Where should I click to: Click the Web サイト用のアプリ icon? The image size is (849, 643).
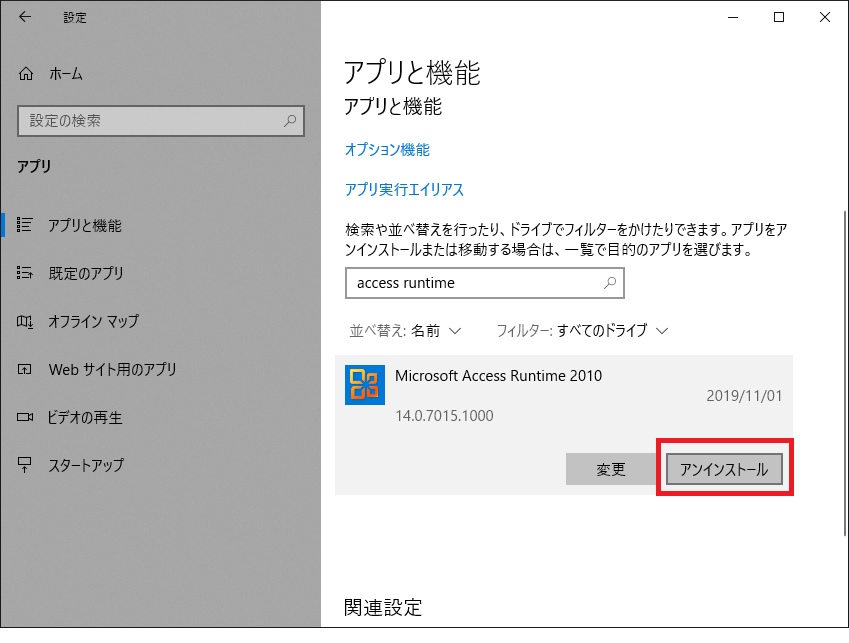(x=26, y=369)
